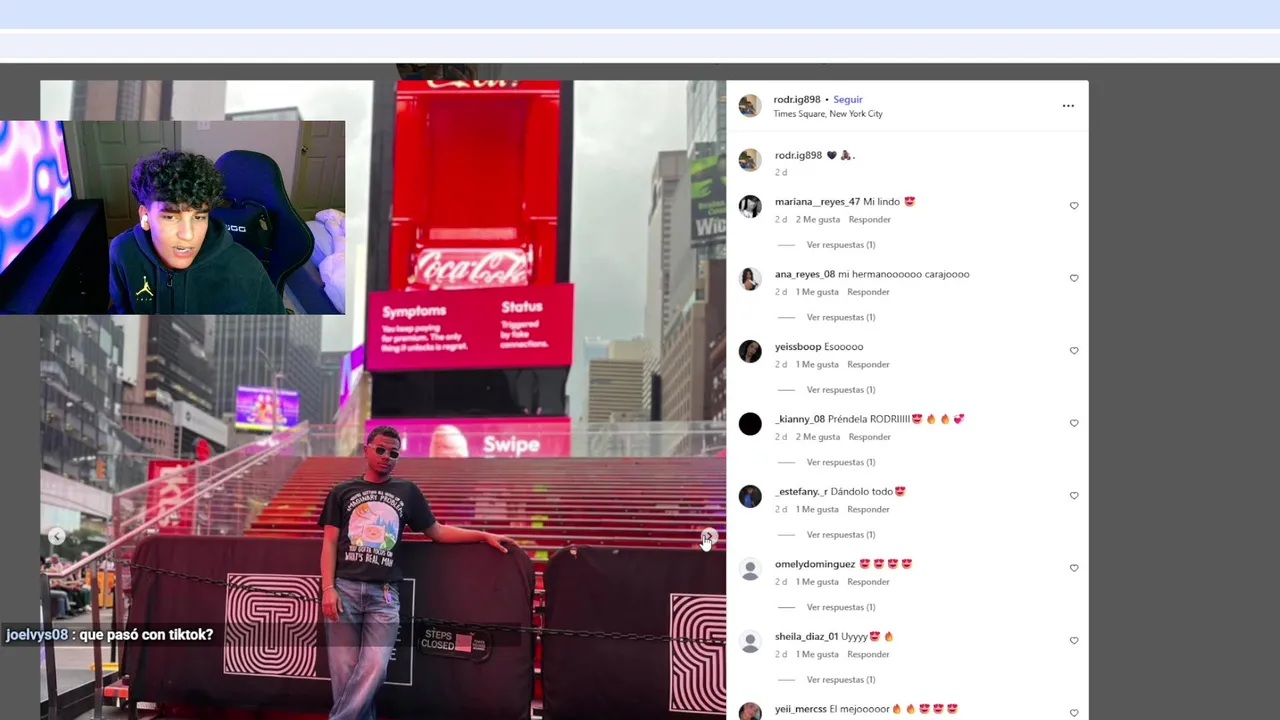This screenshot has width=1280, height=720.
Task: Open yeii_mercss profile picture
Action: (x=750, y=712)
